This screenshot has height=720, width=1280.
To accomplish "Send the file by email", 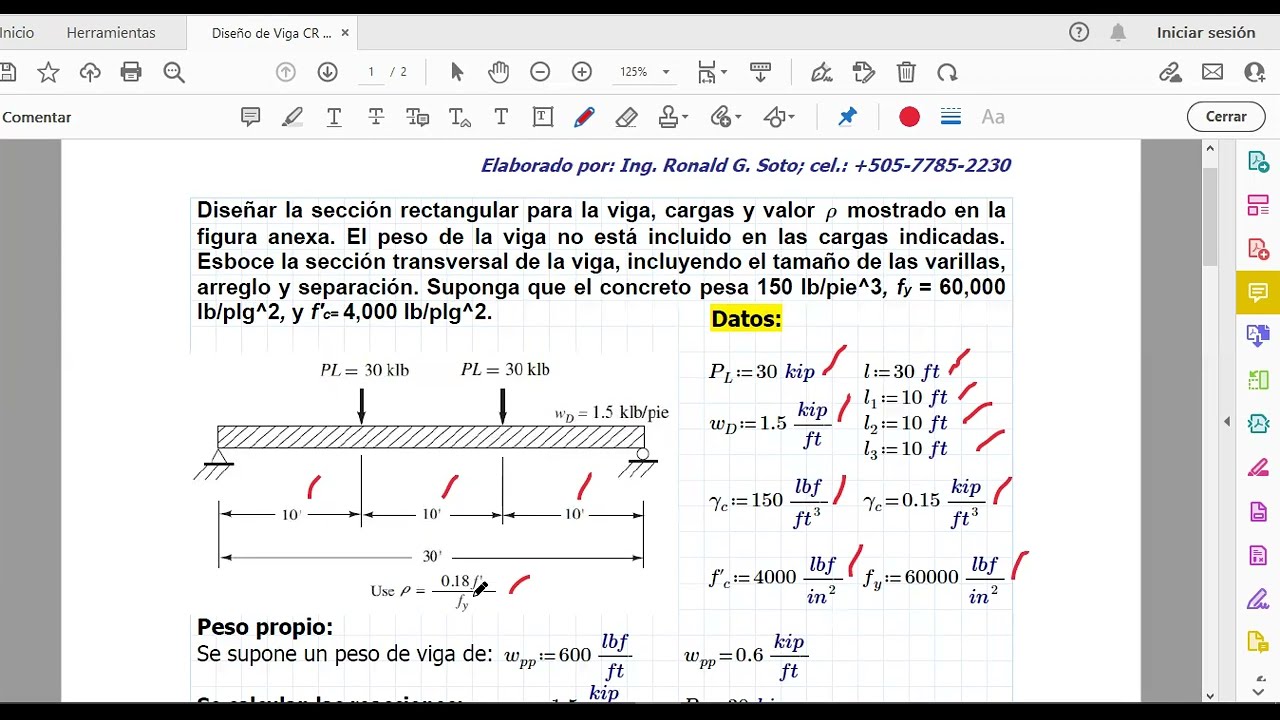I will 1213,72.
